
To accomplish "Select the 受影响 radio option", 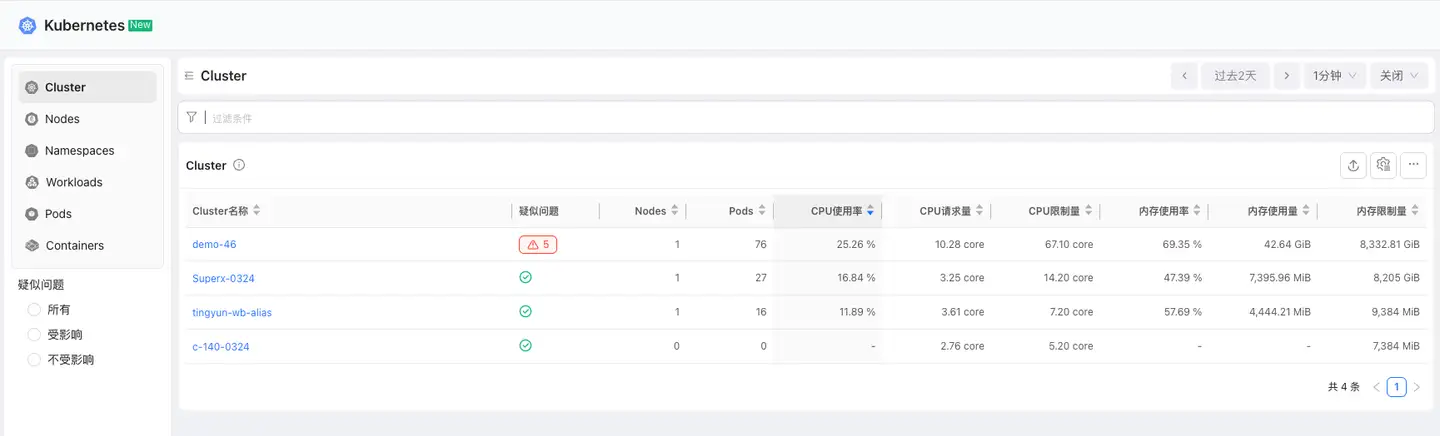I will [35, 335].
